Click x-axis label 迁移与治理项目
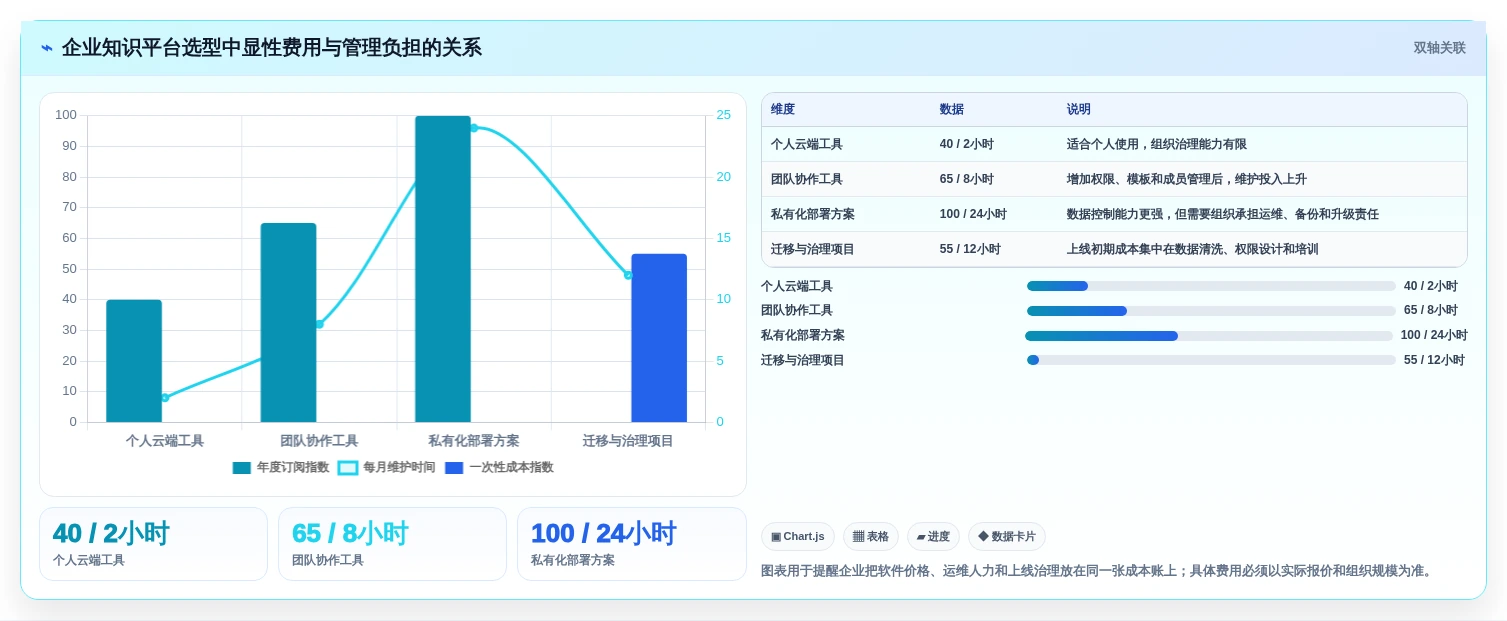 click(628, 441)
